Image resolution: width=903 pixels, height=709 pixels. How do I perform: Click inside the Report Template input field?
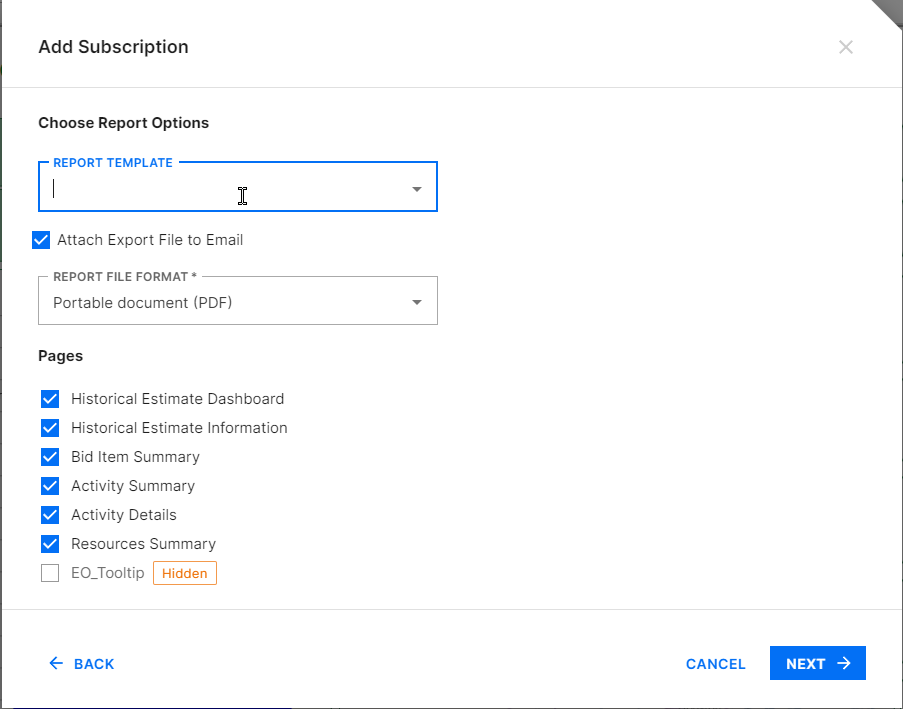pos(220,189)
